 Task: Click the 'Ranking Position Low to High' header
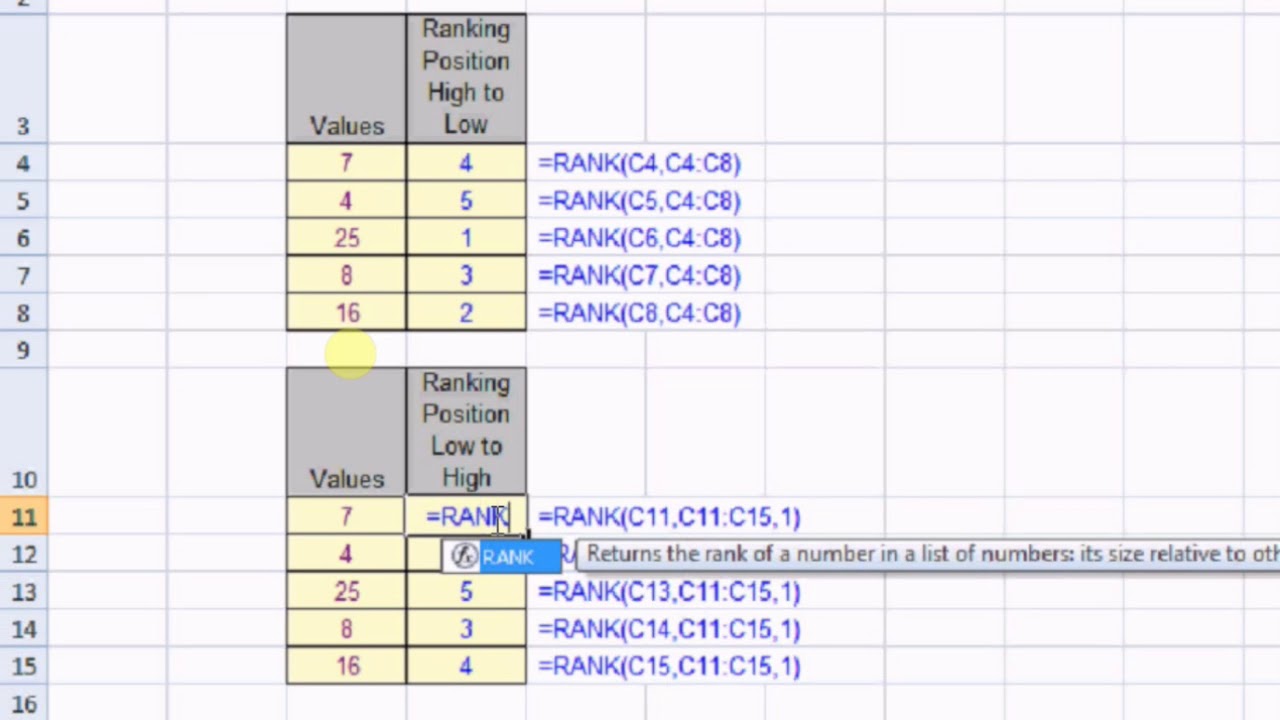point(466,432)
